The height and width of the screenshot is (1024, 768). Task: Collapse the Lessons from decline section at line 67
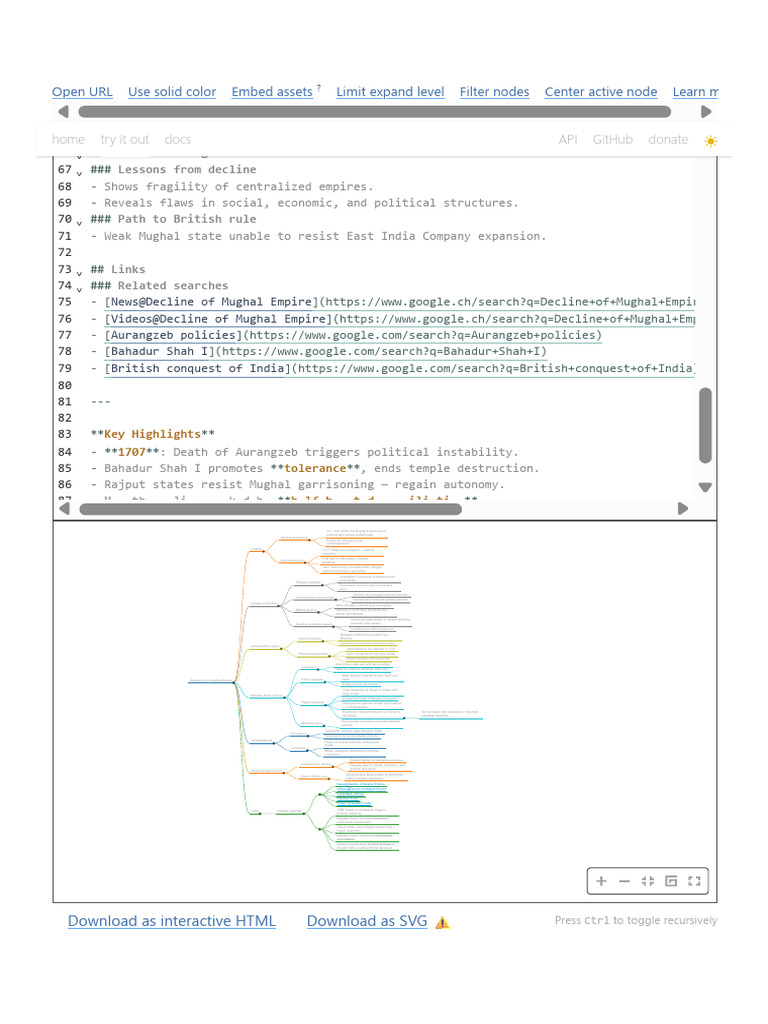tap(80, 172)
